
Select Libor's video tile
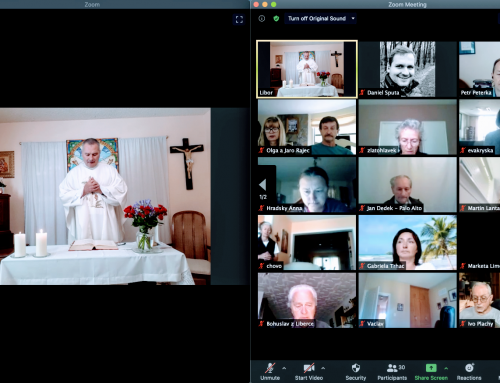pos(307,69)
